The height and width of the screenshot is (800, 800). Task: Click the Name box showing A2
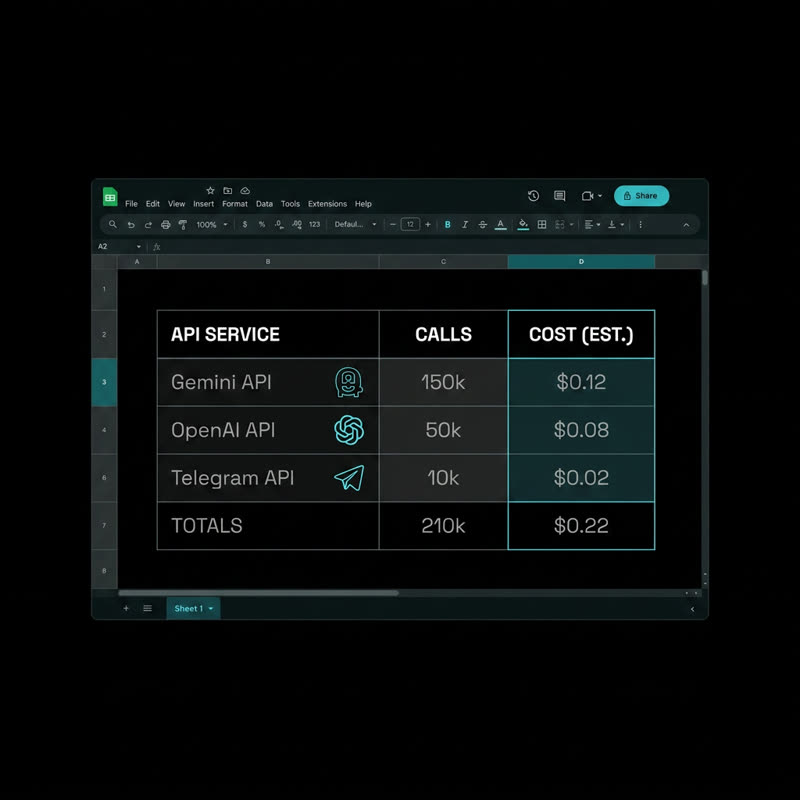point(119,246)
